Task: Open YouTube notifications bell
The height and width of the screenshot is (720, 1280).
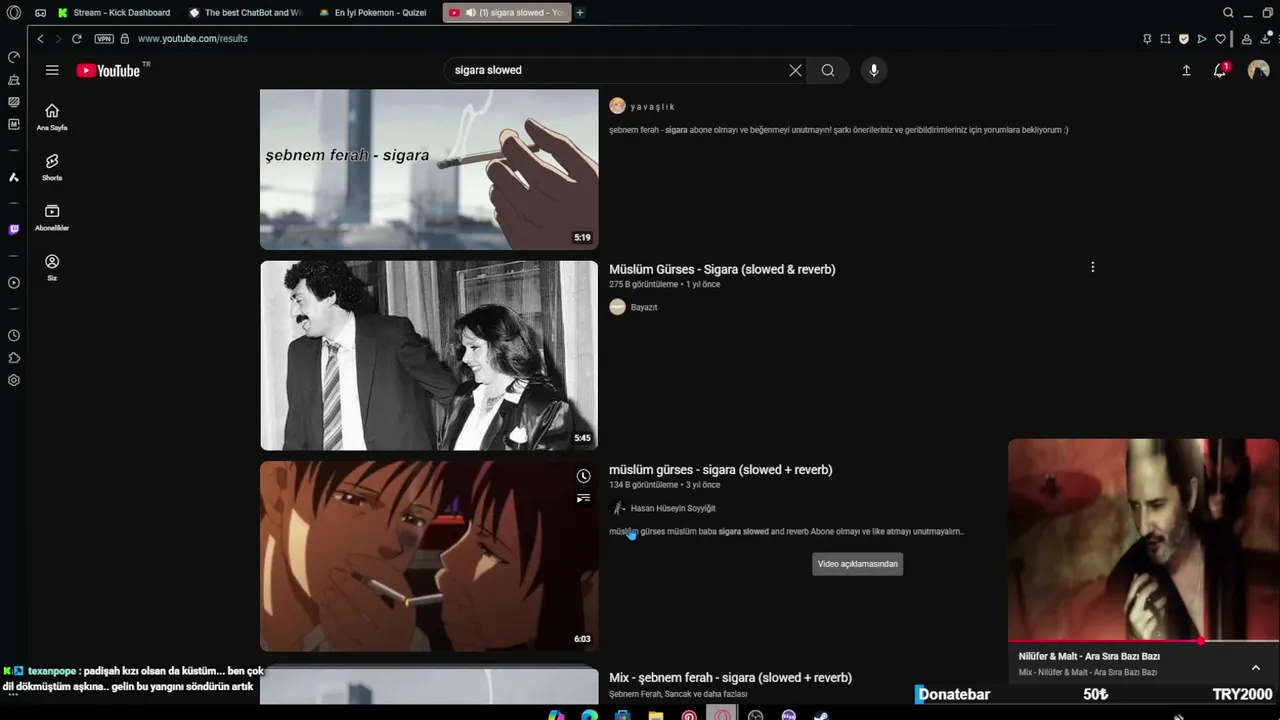Action: click(x=1220, y=70)
